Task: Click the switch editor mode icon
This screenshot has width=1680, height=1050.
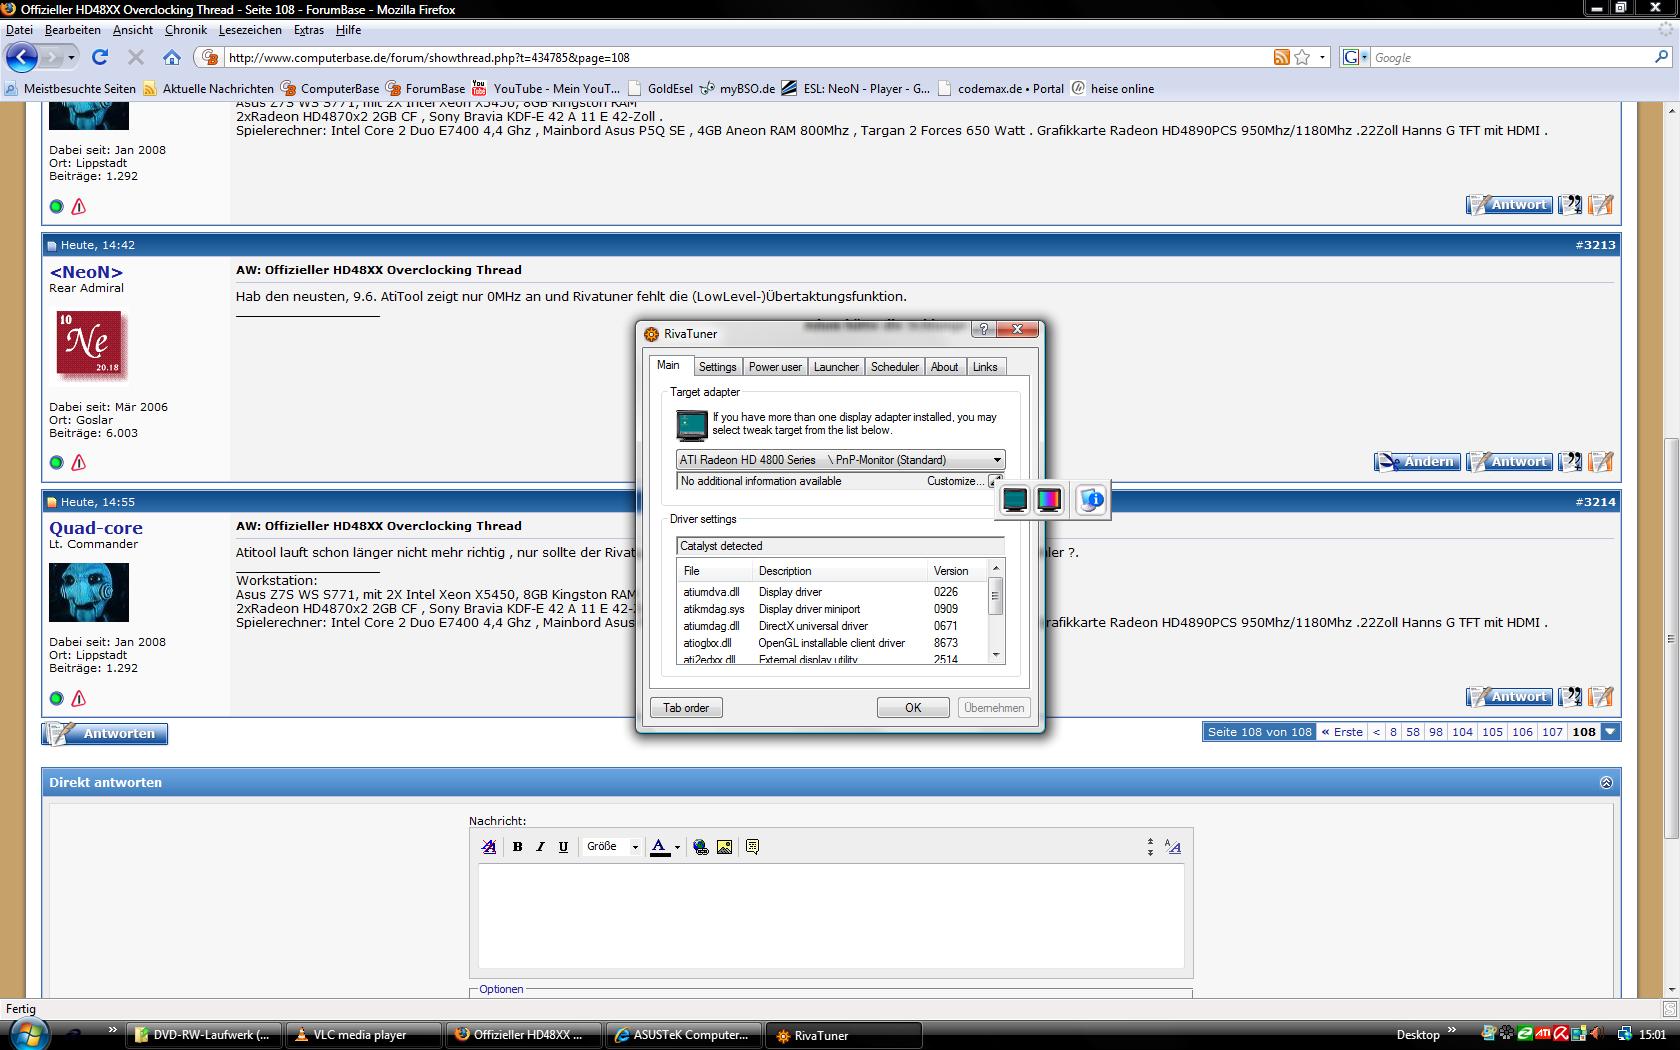Action: [x=1173, y=847]
